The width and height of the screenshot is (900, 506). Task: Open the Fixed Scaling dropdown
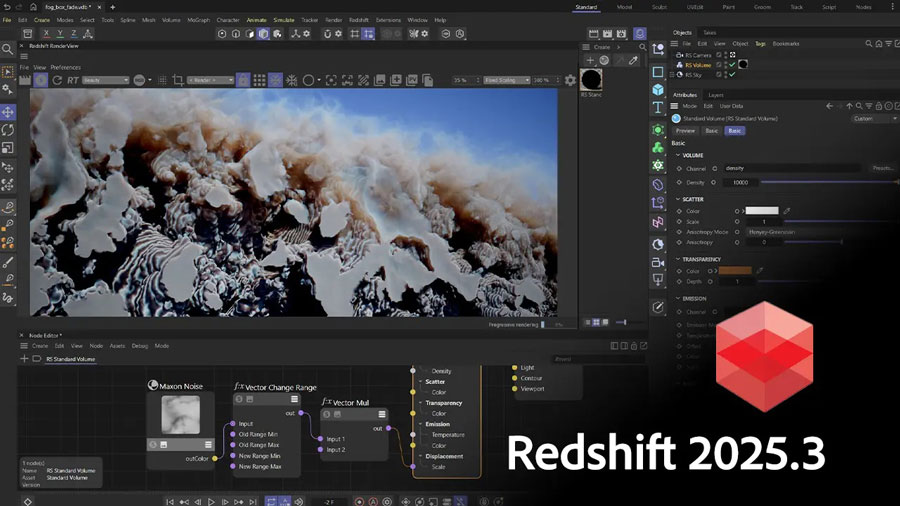(x=506, y=80)
